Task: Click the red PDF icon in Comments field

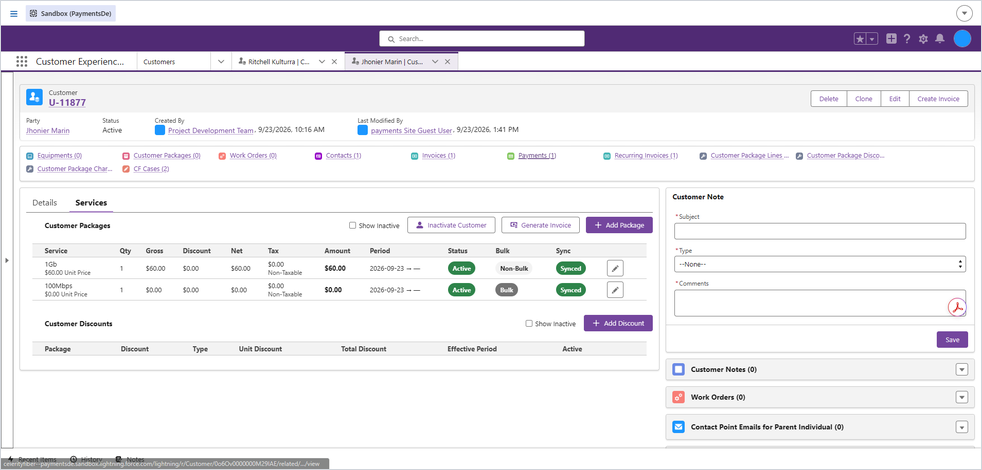Action: (x=958, y=308)
